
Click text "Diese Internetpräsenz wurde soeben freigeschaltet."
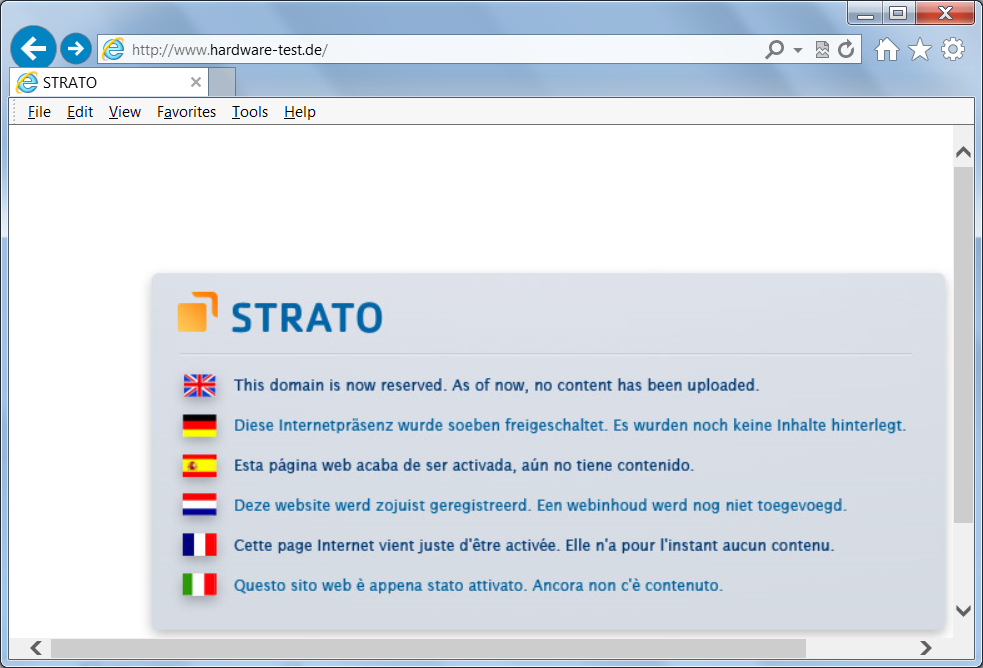[421, 425]
